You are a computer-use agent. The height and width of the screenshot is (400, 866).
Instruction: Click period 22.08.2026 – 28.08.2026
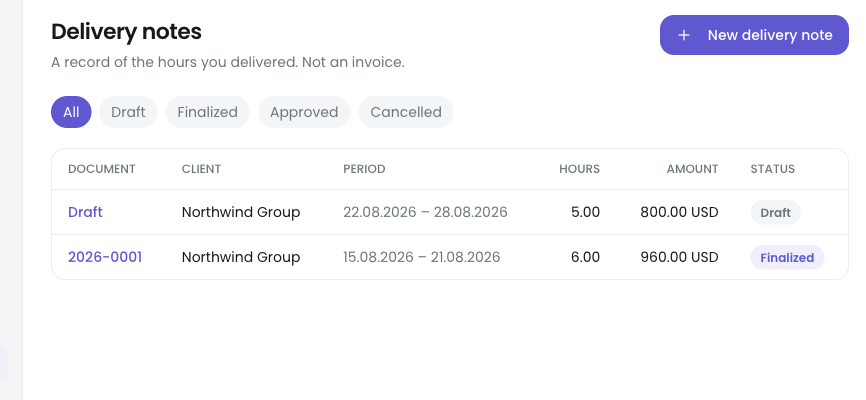[x=425, y=212]
